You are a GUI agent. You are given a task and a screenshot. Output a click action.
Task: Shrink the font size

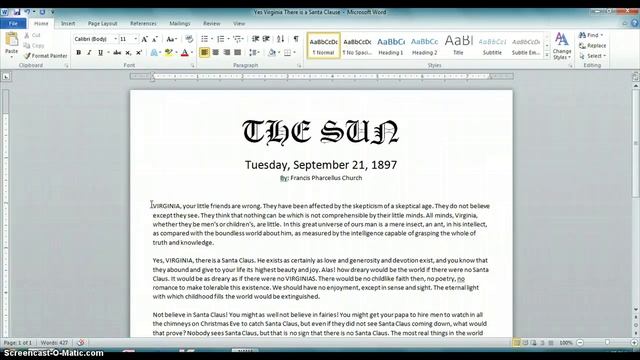pyautogui.click(x=155, y=39)
